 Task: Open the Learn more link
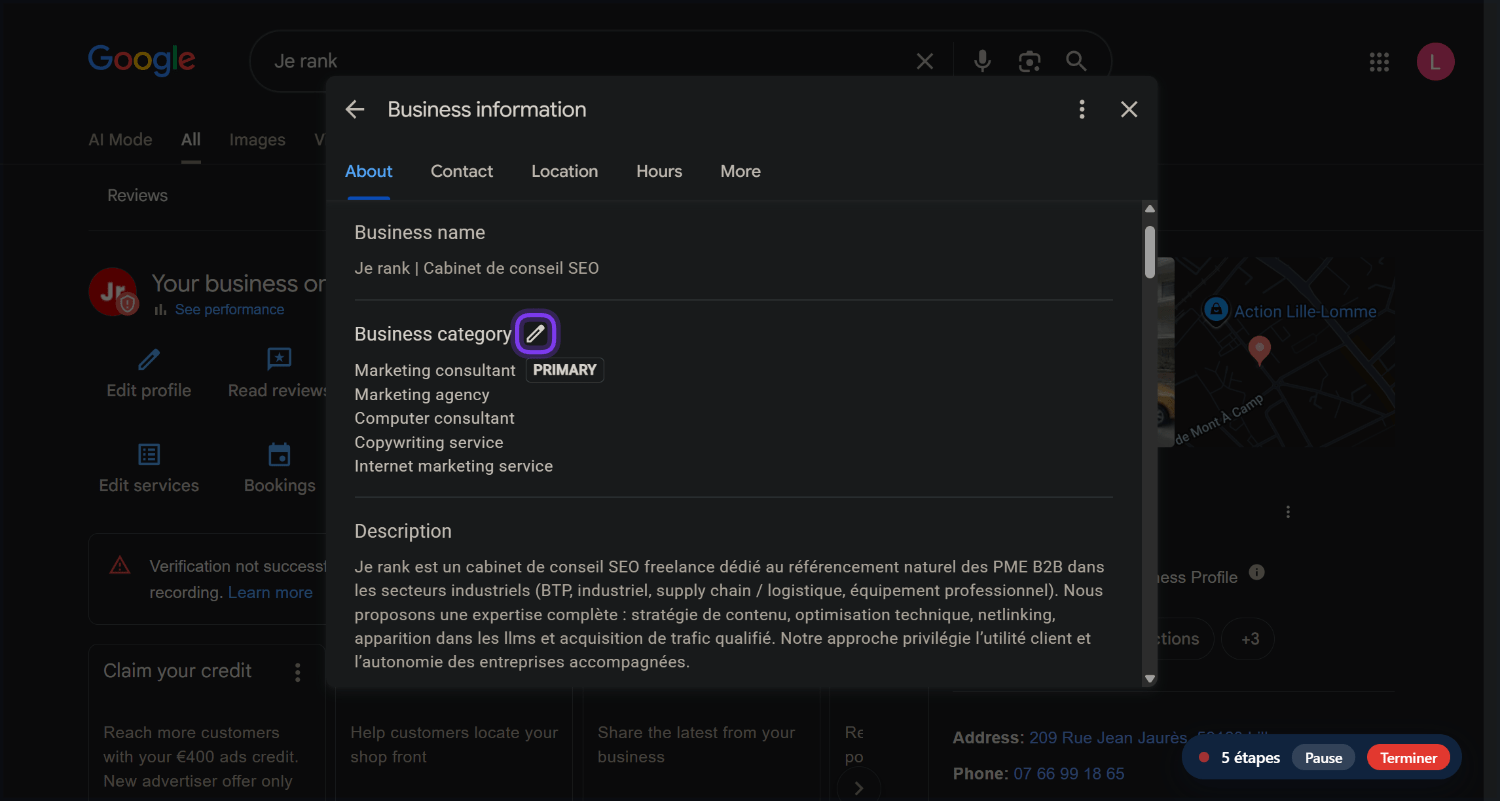click(x=270, y=592)
